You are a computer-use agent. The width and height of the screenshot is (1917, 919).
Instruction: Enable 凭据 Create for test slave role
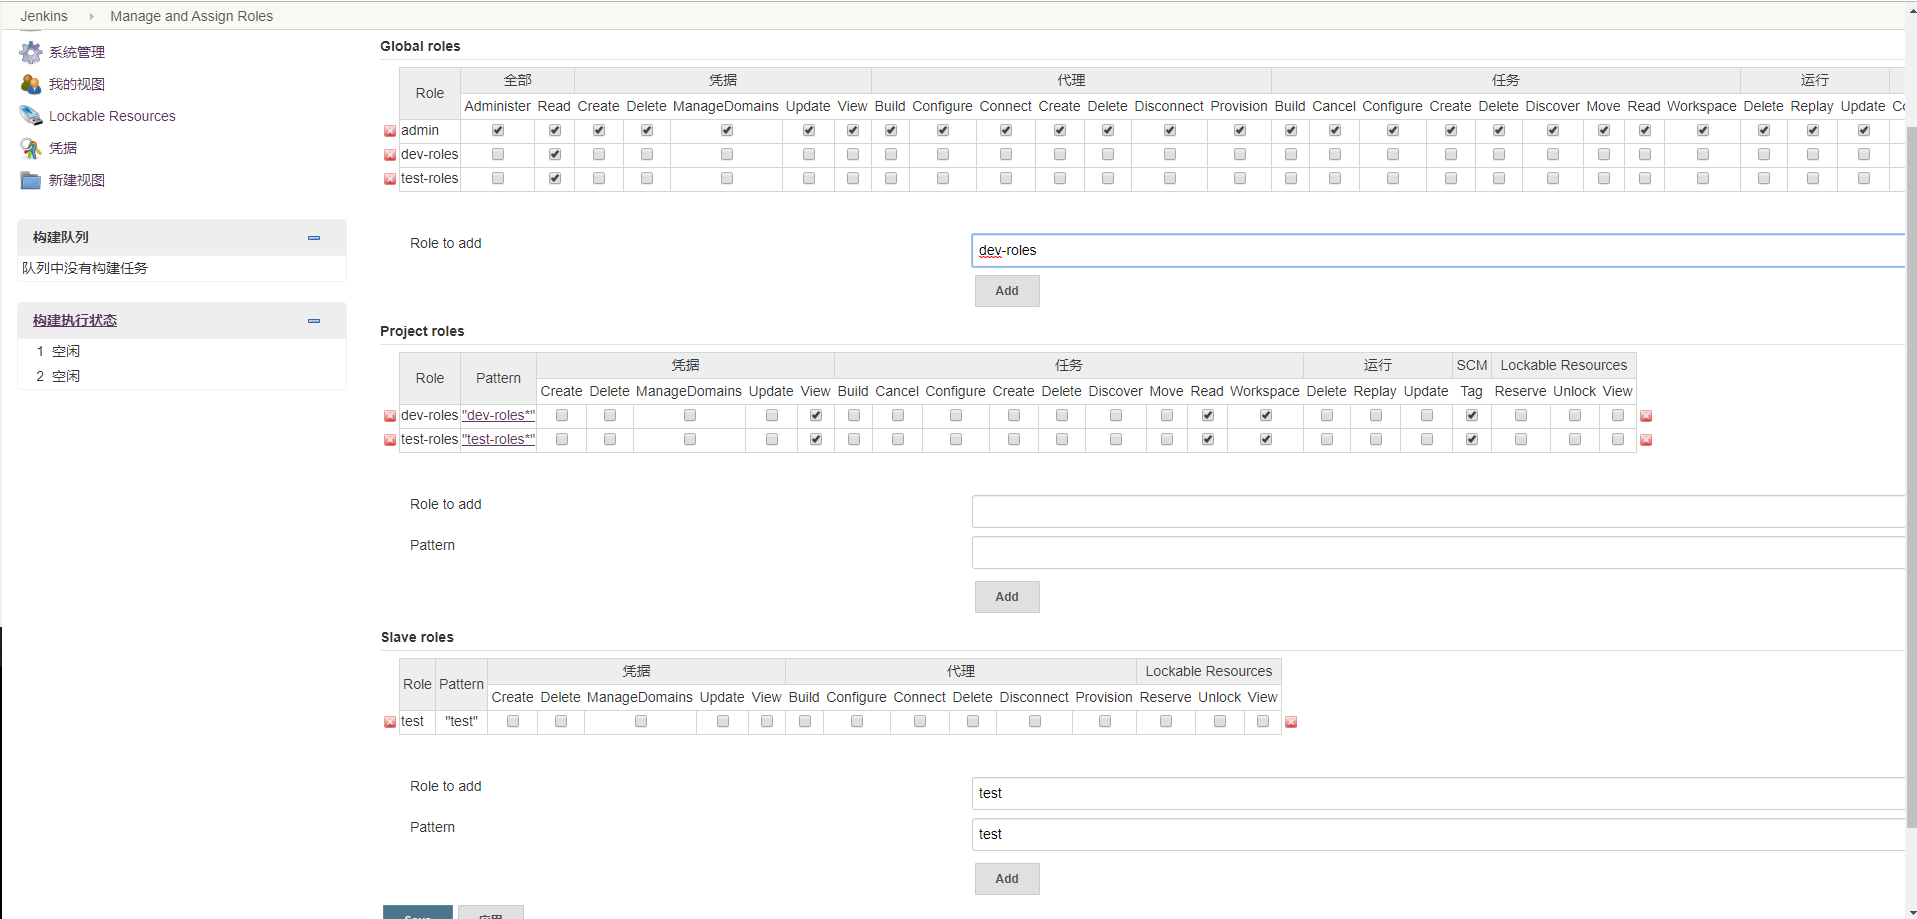pyautogui.click(x=513, y=721)
